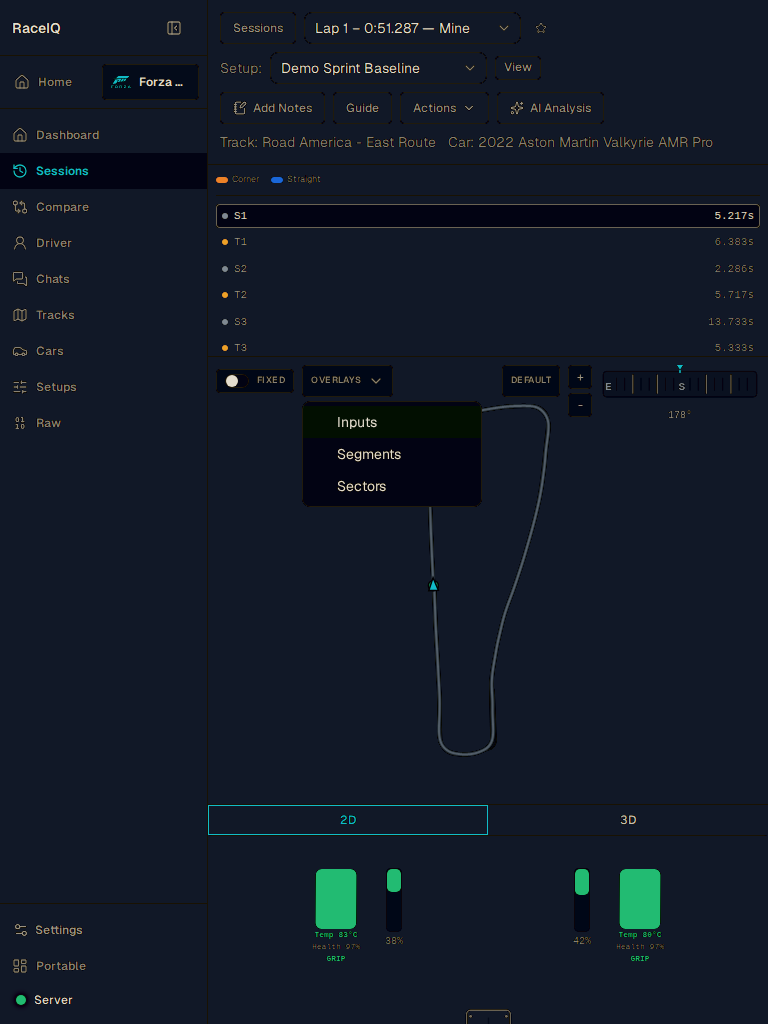Image resolution: width=768 pixels, height=1024 pixels.
Task: Click the 42% right wear bar
Action: pyautogui.click(x=582, y=900)
